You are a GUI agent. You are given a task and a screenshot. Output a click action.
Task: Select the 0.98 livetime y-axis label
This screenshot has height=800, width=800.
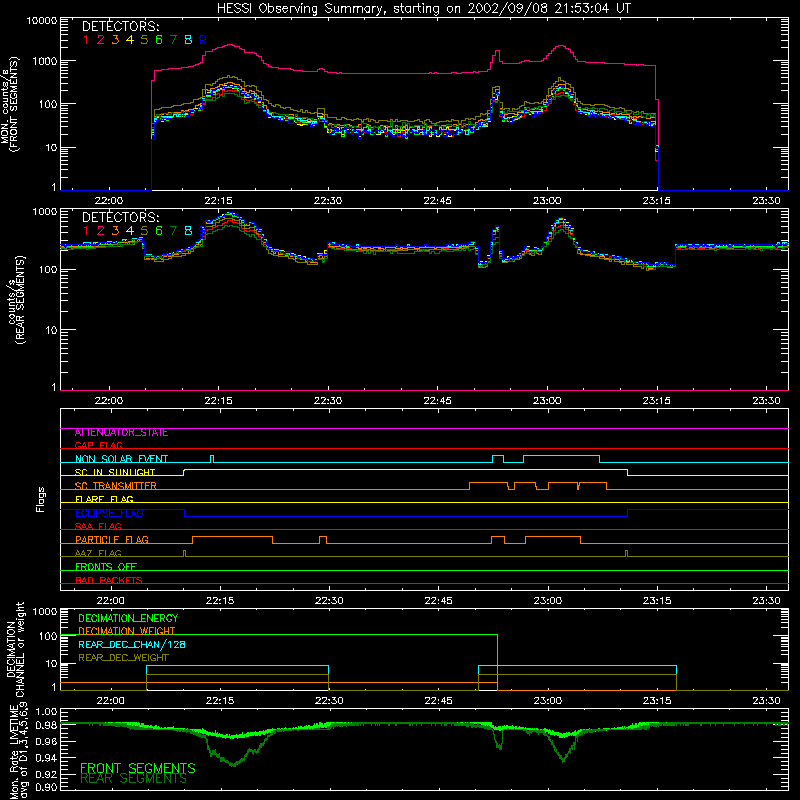tap(46, 726)
